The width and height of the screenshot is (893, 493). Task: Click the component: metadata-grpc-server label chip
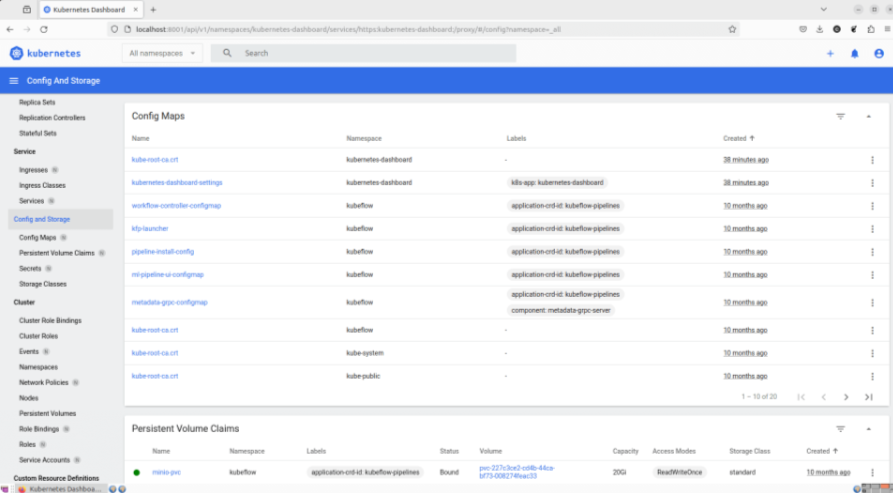pyautogui.click(x=560, y=310)
